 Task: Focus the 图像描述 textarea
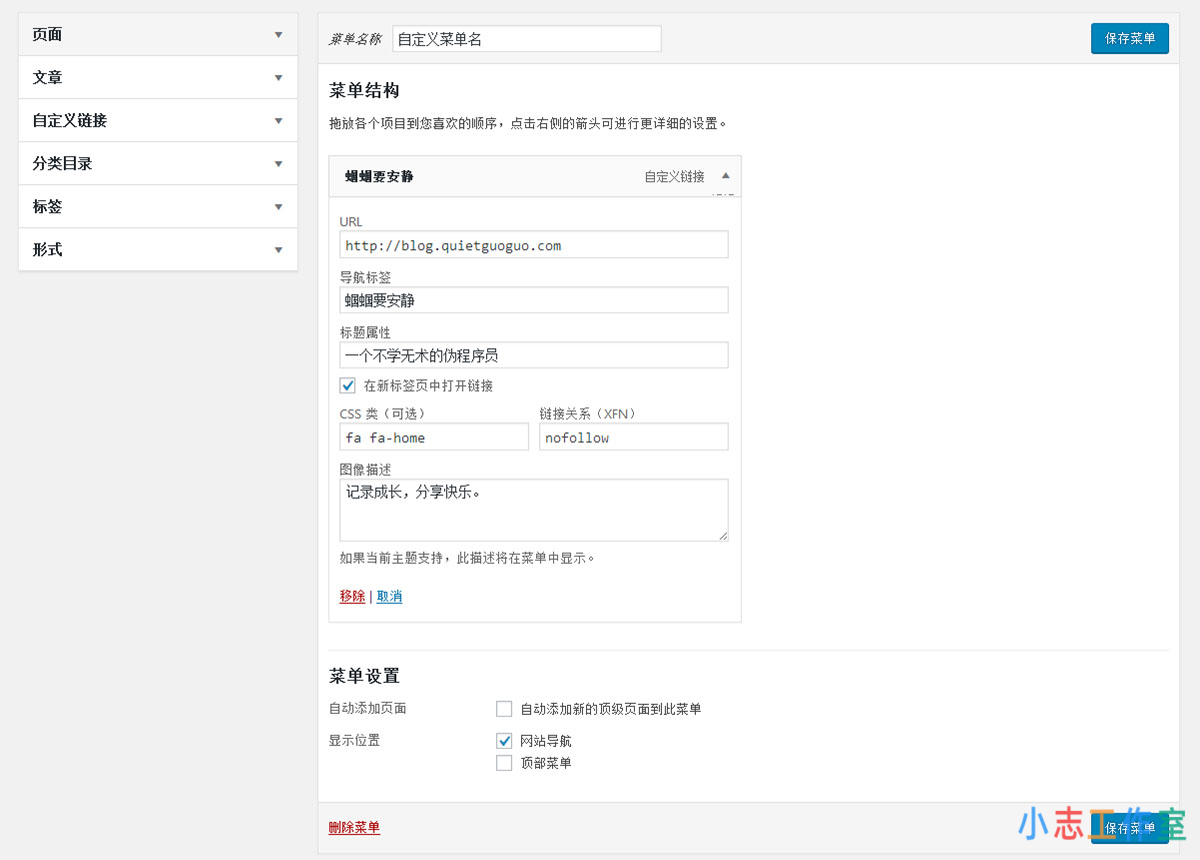(x=534, y=510)
